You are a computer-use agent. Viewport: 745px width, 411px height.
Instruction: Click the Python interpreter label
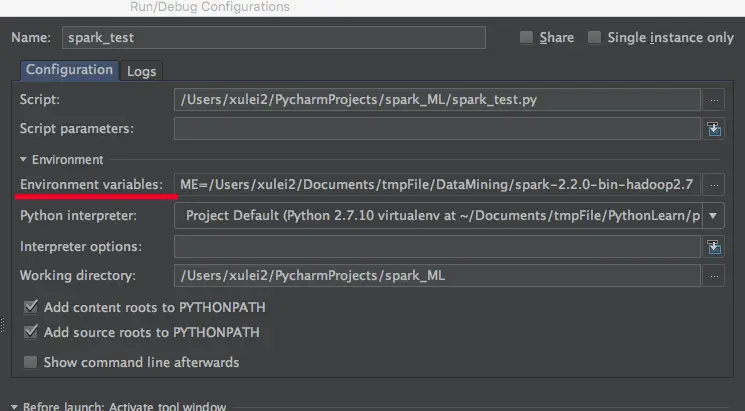pos(78,216)
